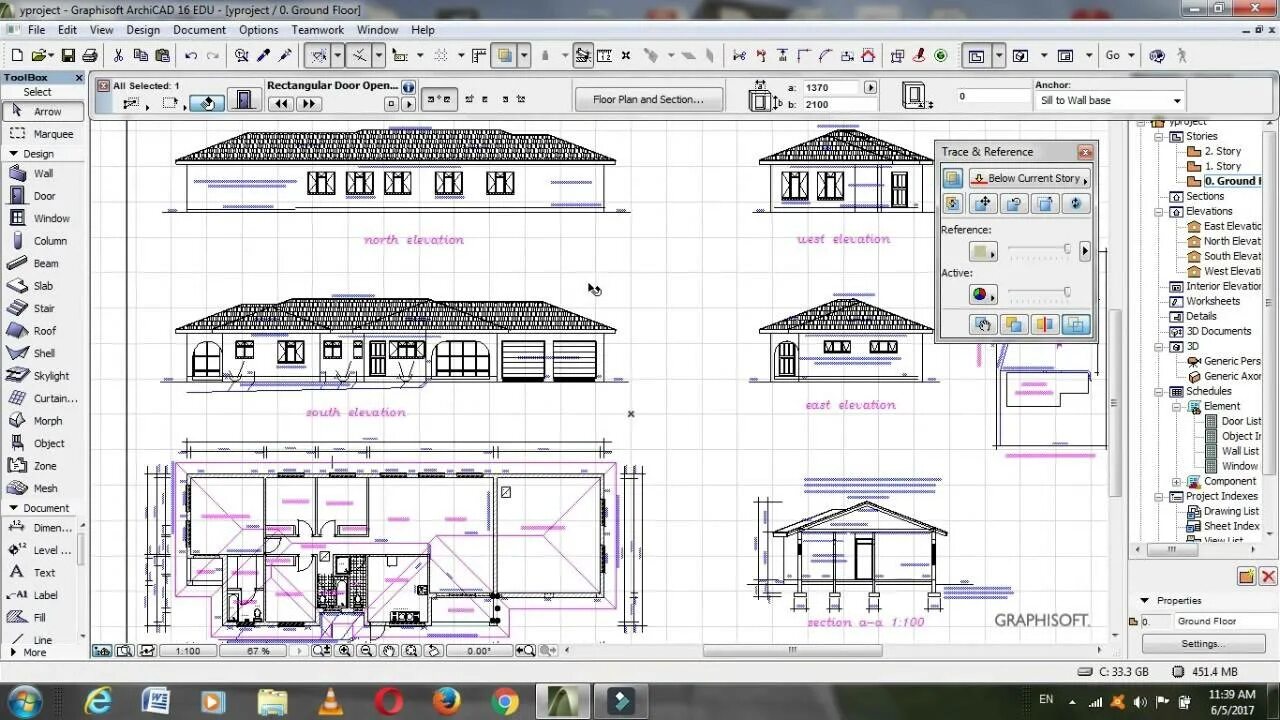
Task: Click the door width field showing 1370
Action: (830, 88)
